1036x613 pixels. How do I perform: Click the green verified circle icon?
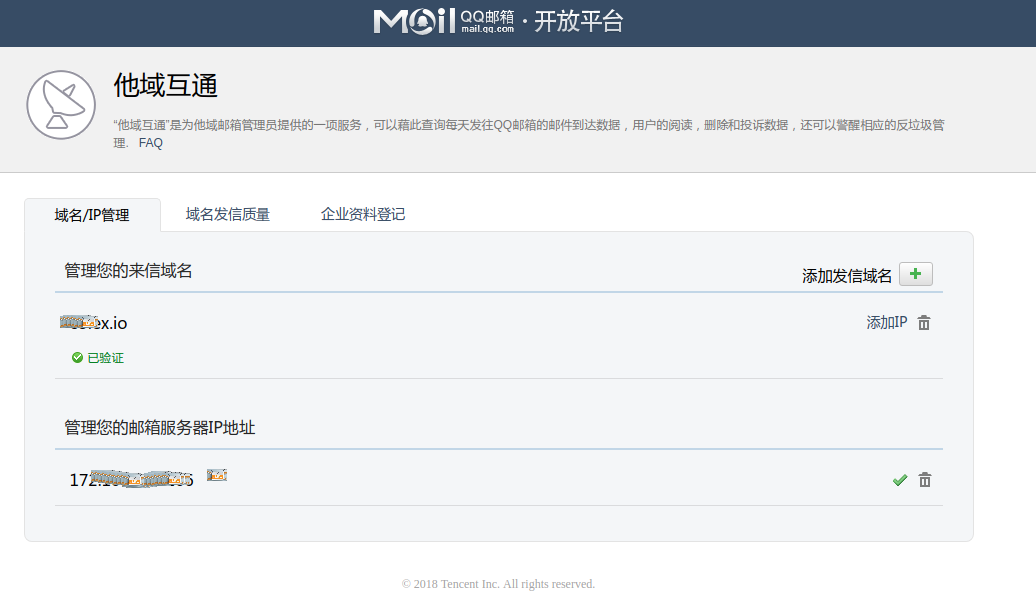coord(77,357)
